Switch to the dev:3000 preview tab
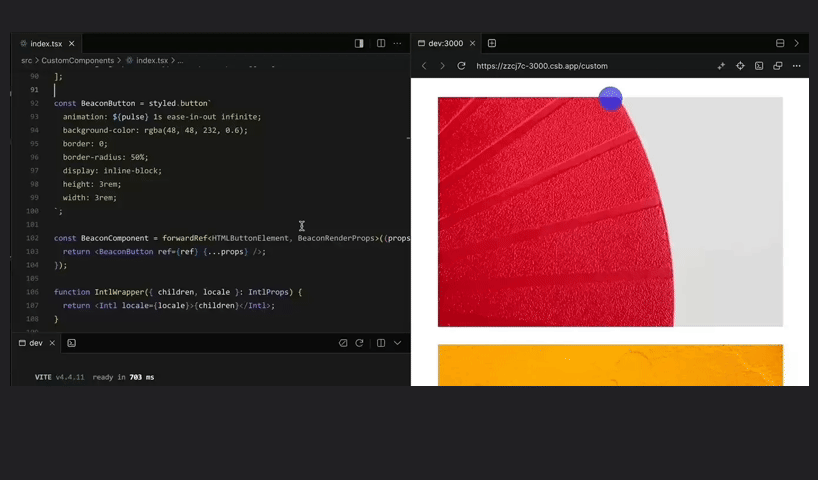This screenshot has height=480, width=818. (x=445, y=43)
